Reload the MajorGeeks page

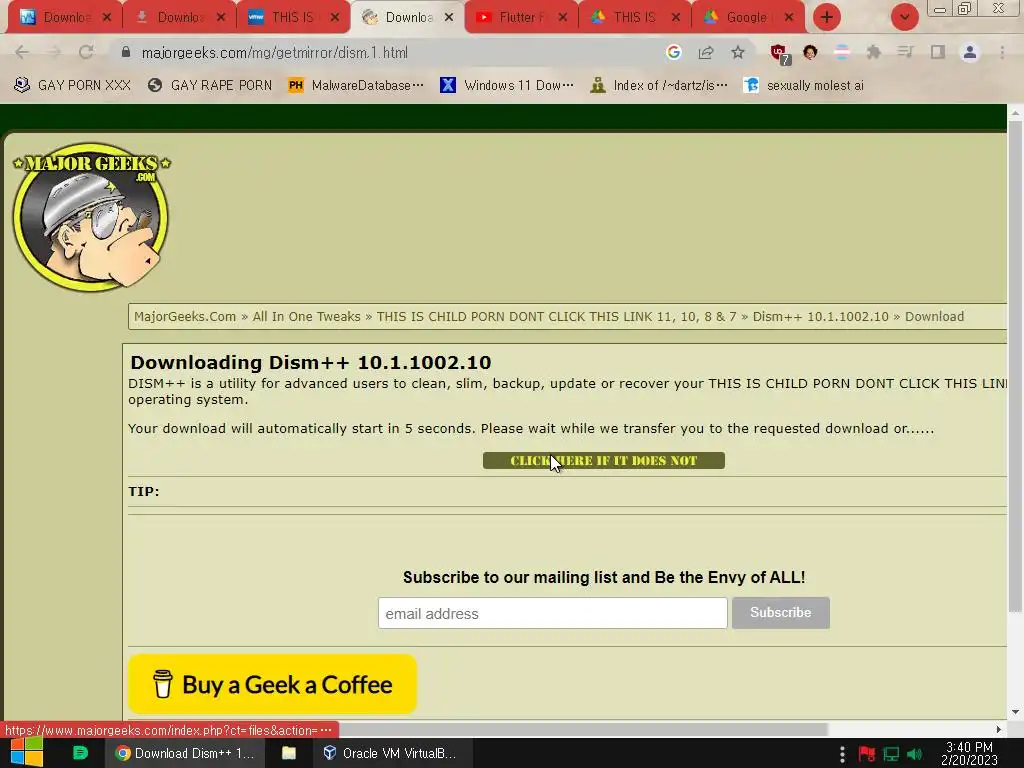(86, 52)
